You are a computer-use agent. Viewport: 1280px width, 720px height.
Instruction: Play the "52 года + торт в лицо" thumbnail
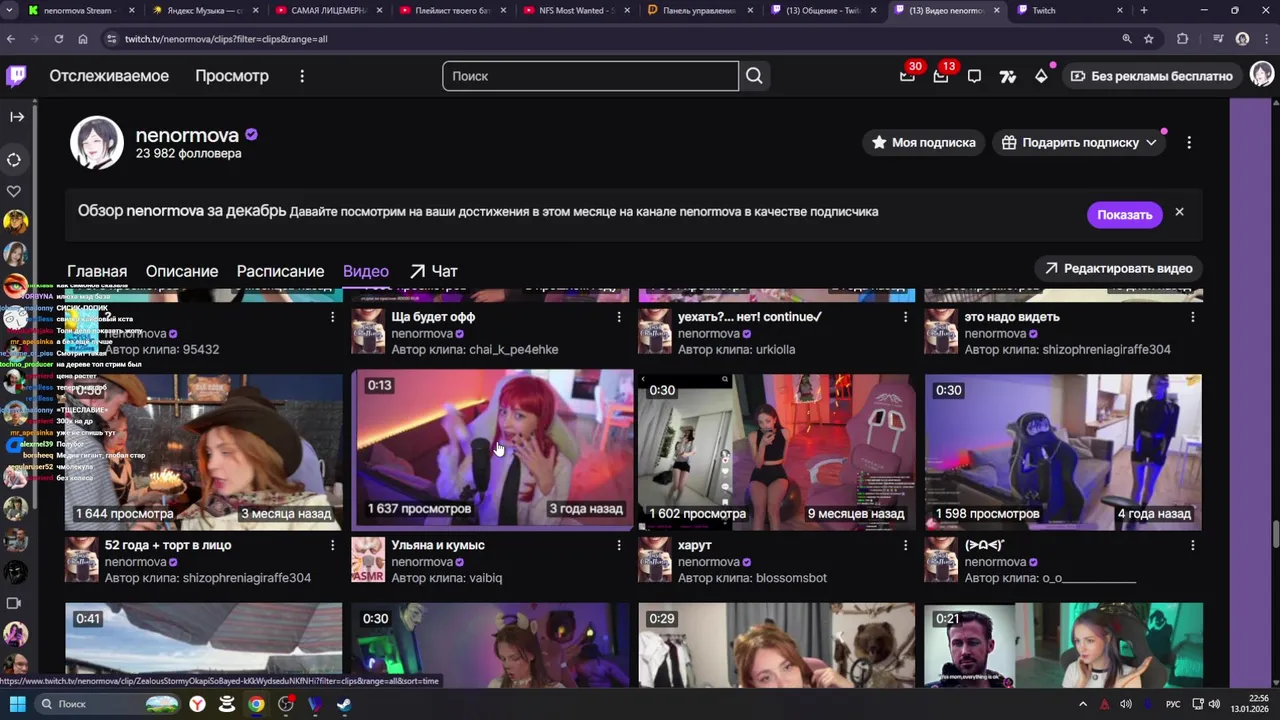204,452
